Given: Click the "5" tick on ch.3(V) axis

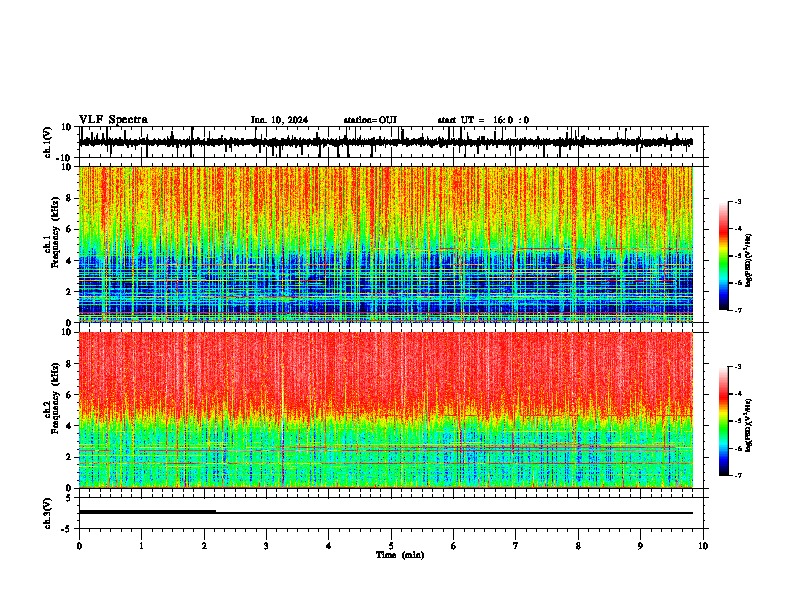Looking at the screenshot, I should [x=69, y=498].
